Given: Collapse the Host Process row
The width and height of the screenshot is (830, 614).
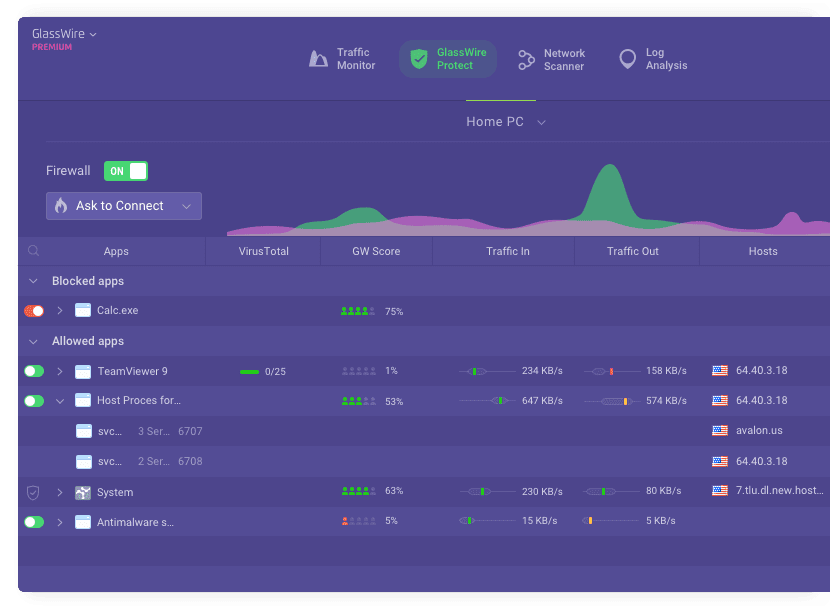Looking at the screenshot, I should [60, 401].
